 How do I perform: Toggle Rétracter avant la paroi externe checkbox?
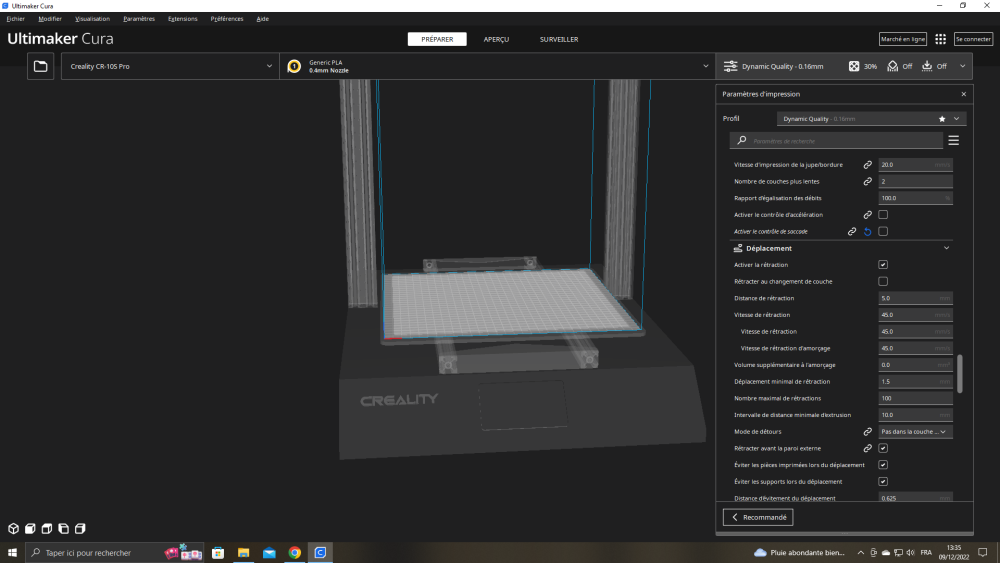[883, 448]
